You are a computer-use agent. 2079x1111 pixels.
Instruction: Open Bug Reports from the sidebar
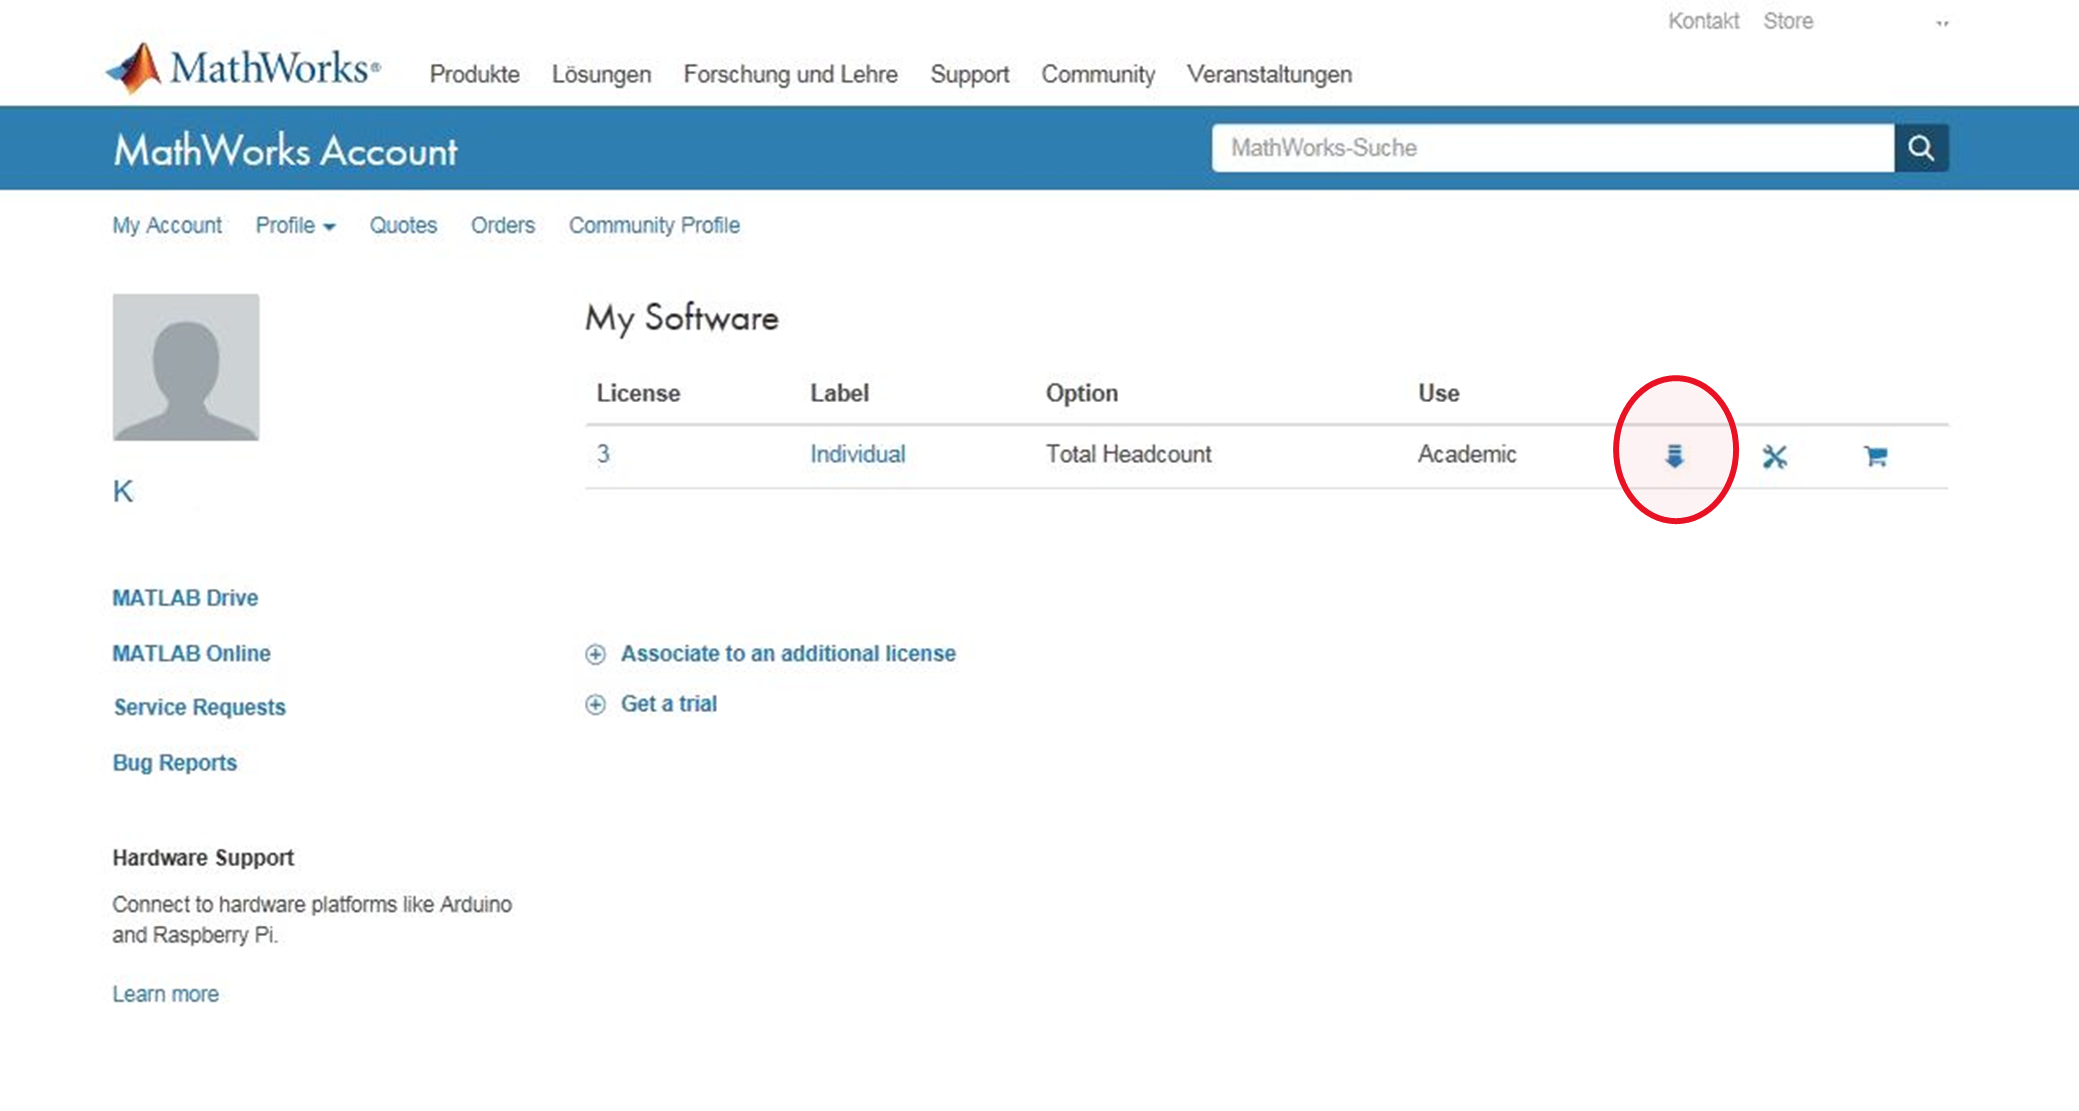click(x=175, y=762)
